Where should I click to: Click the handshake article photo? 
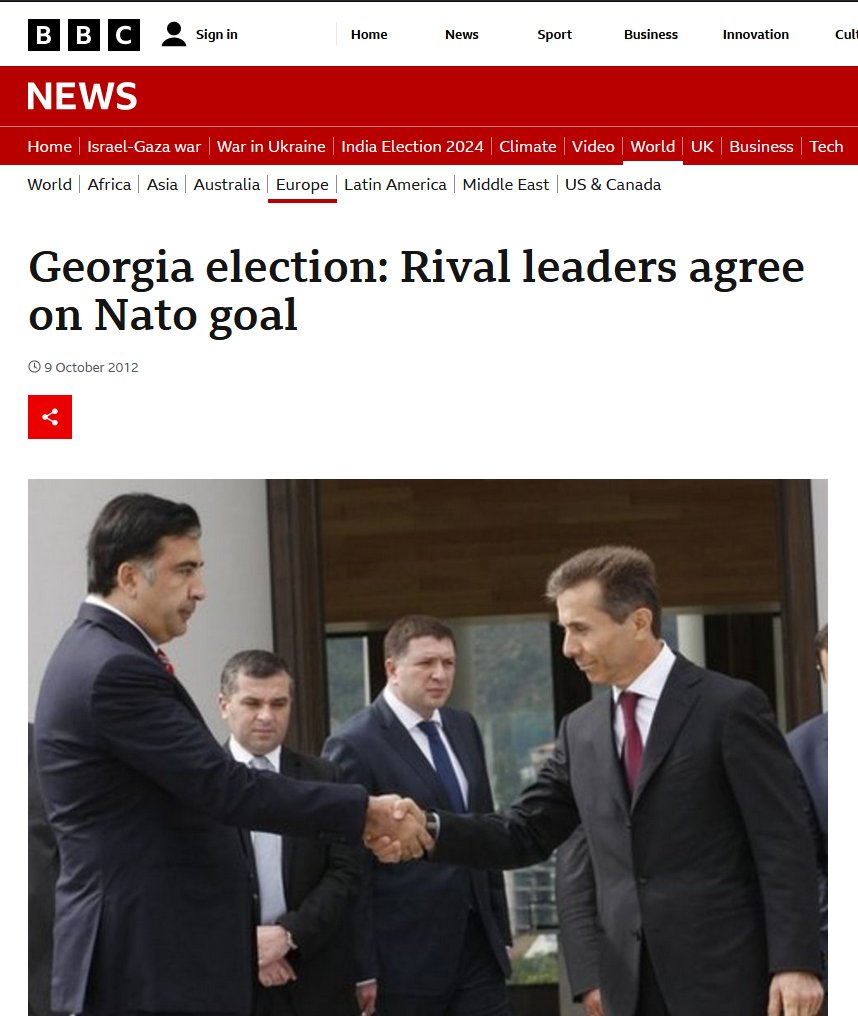(x=428, y=747)
